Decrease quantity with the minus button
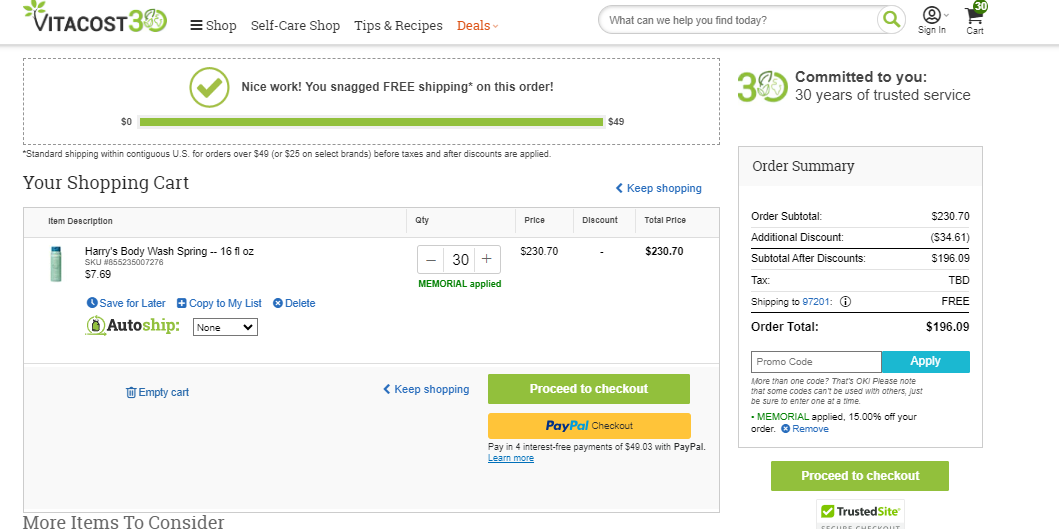Viewport: 1059px width, 529px height. 431,260
